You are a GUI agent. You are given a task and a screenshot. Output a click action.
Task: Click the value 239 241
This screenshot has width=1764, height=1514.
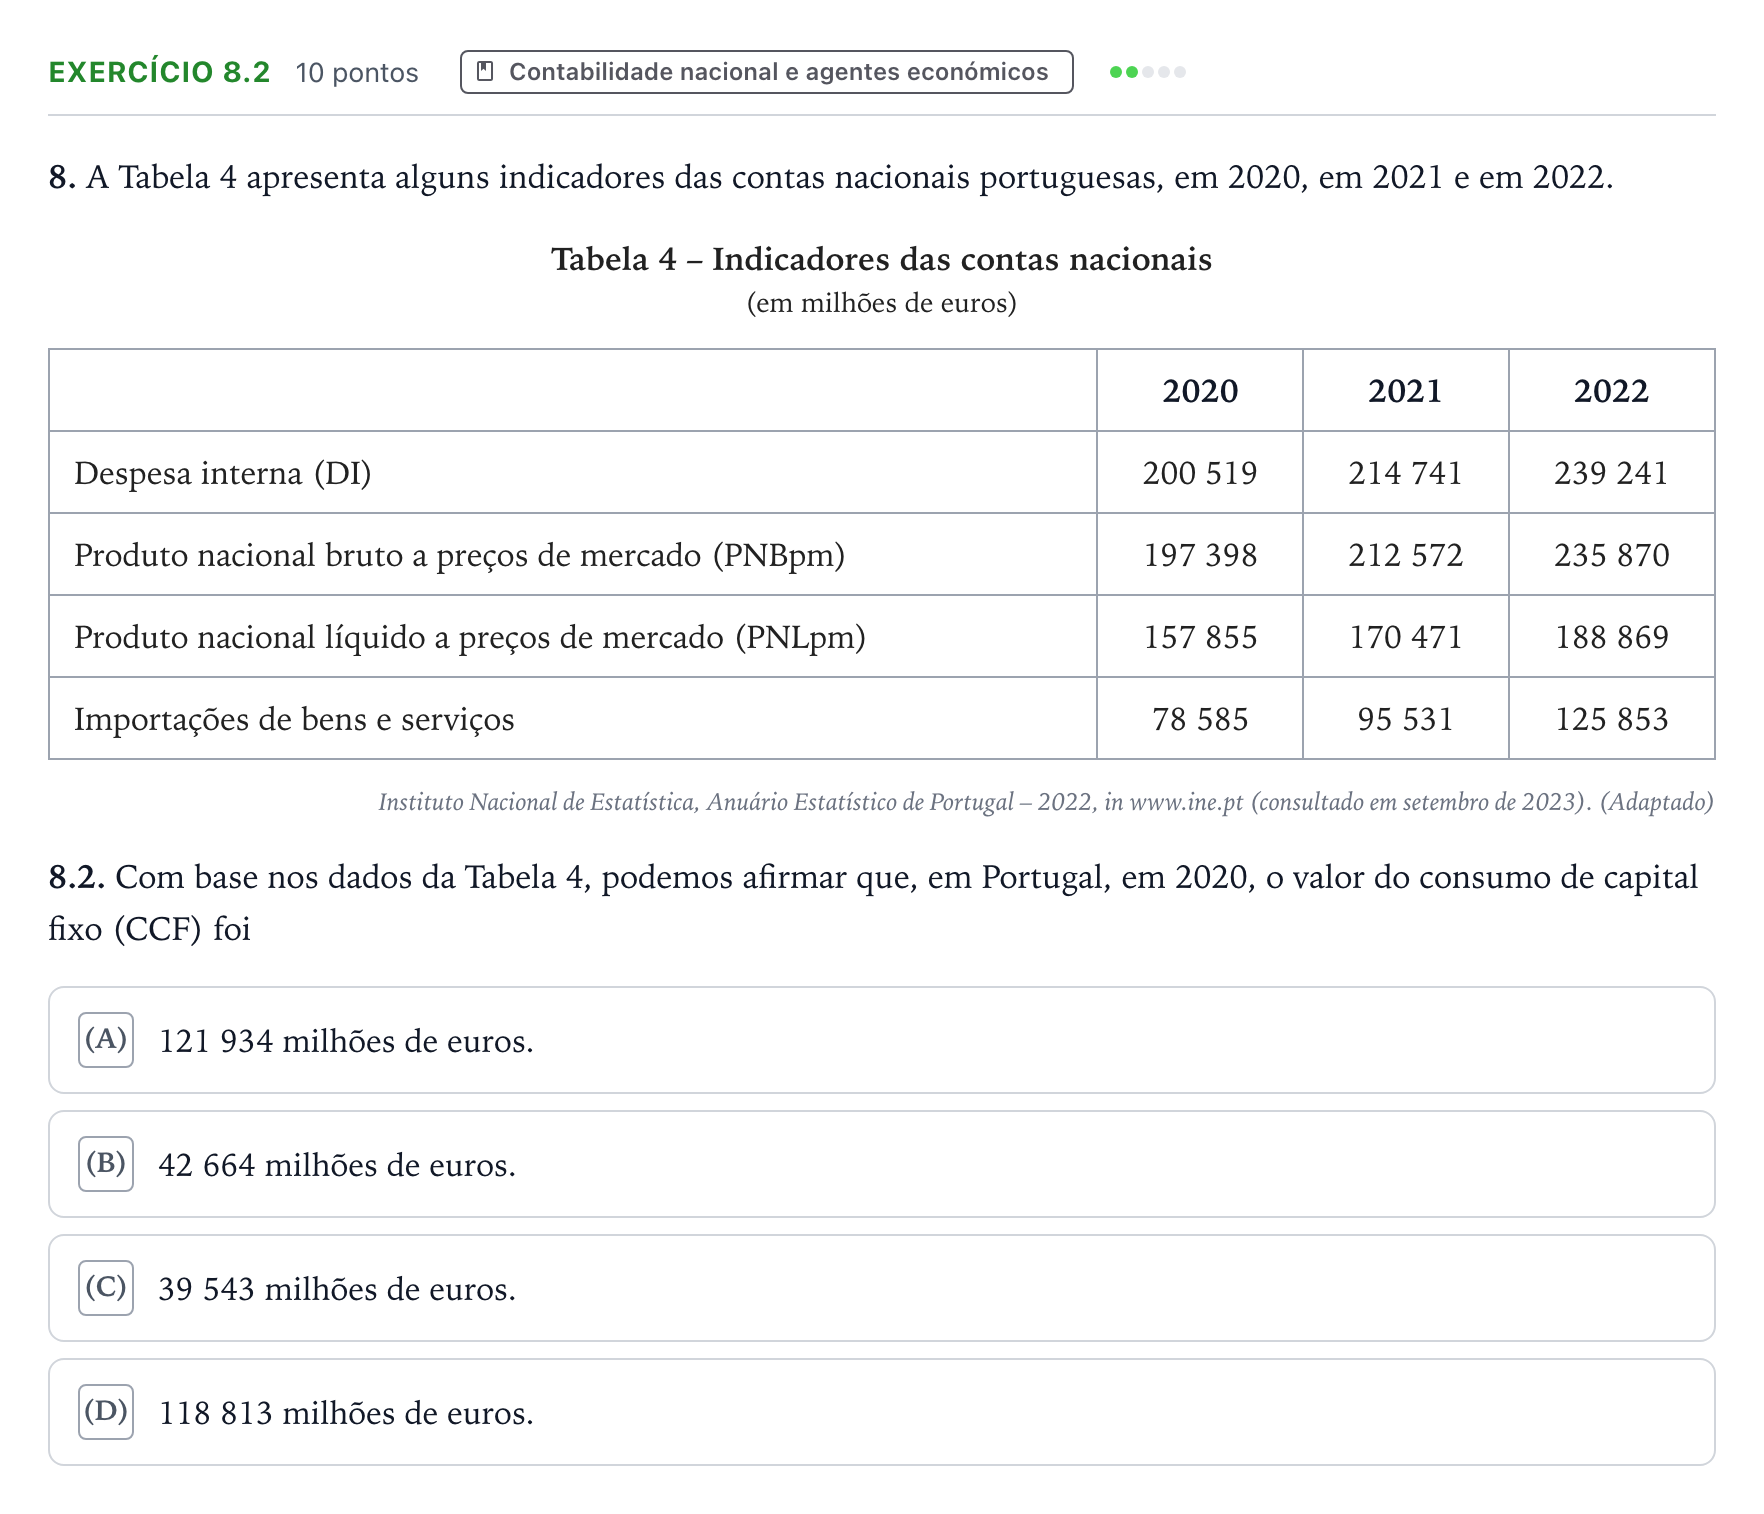pos(1611,473)
